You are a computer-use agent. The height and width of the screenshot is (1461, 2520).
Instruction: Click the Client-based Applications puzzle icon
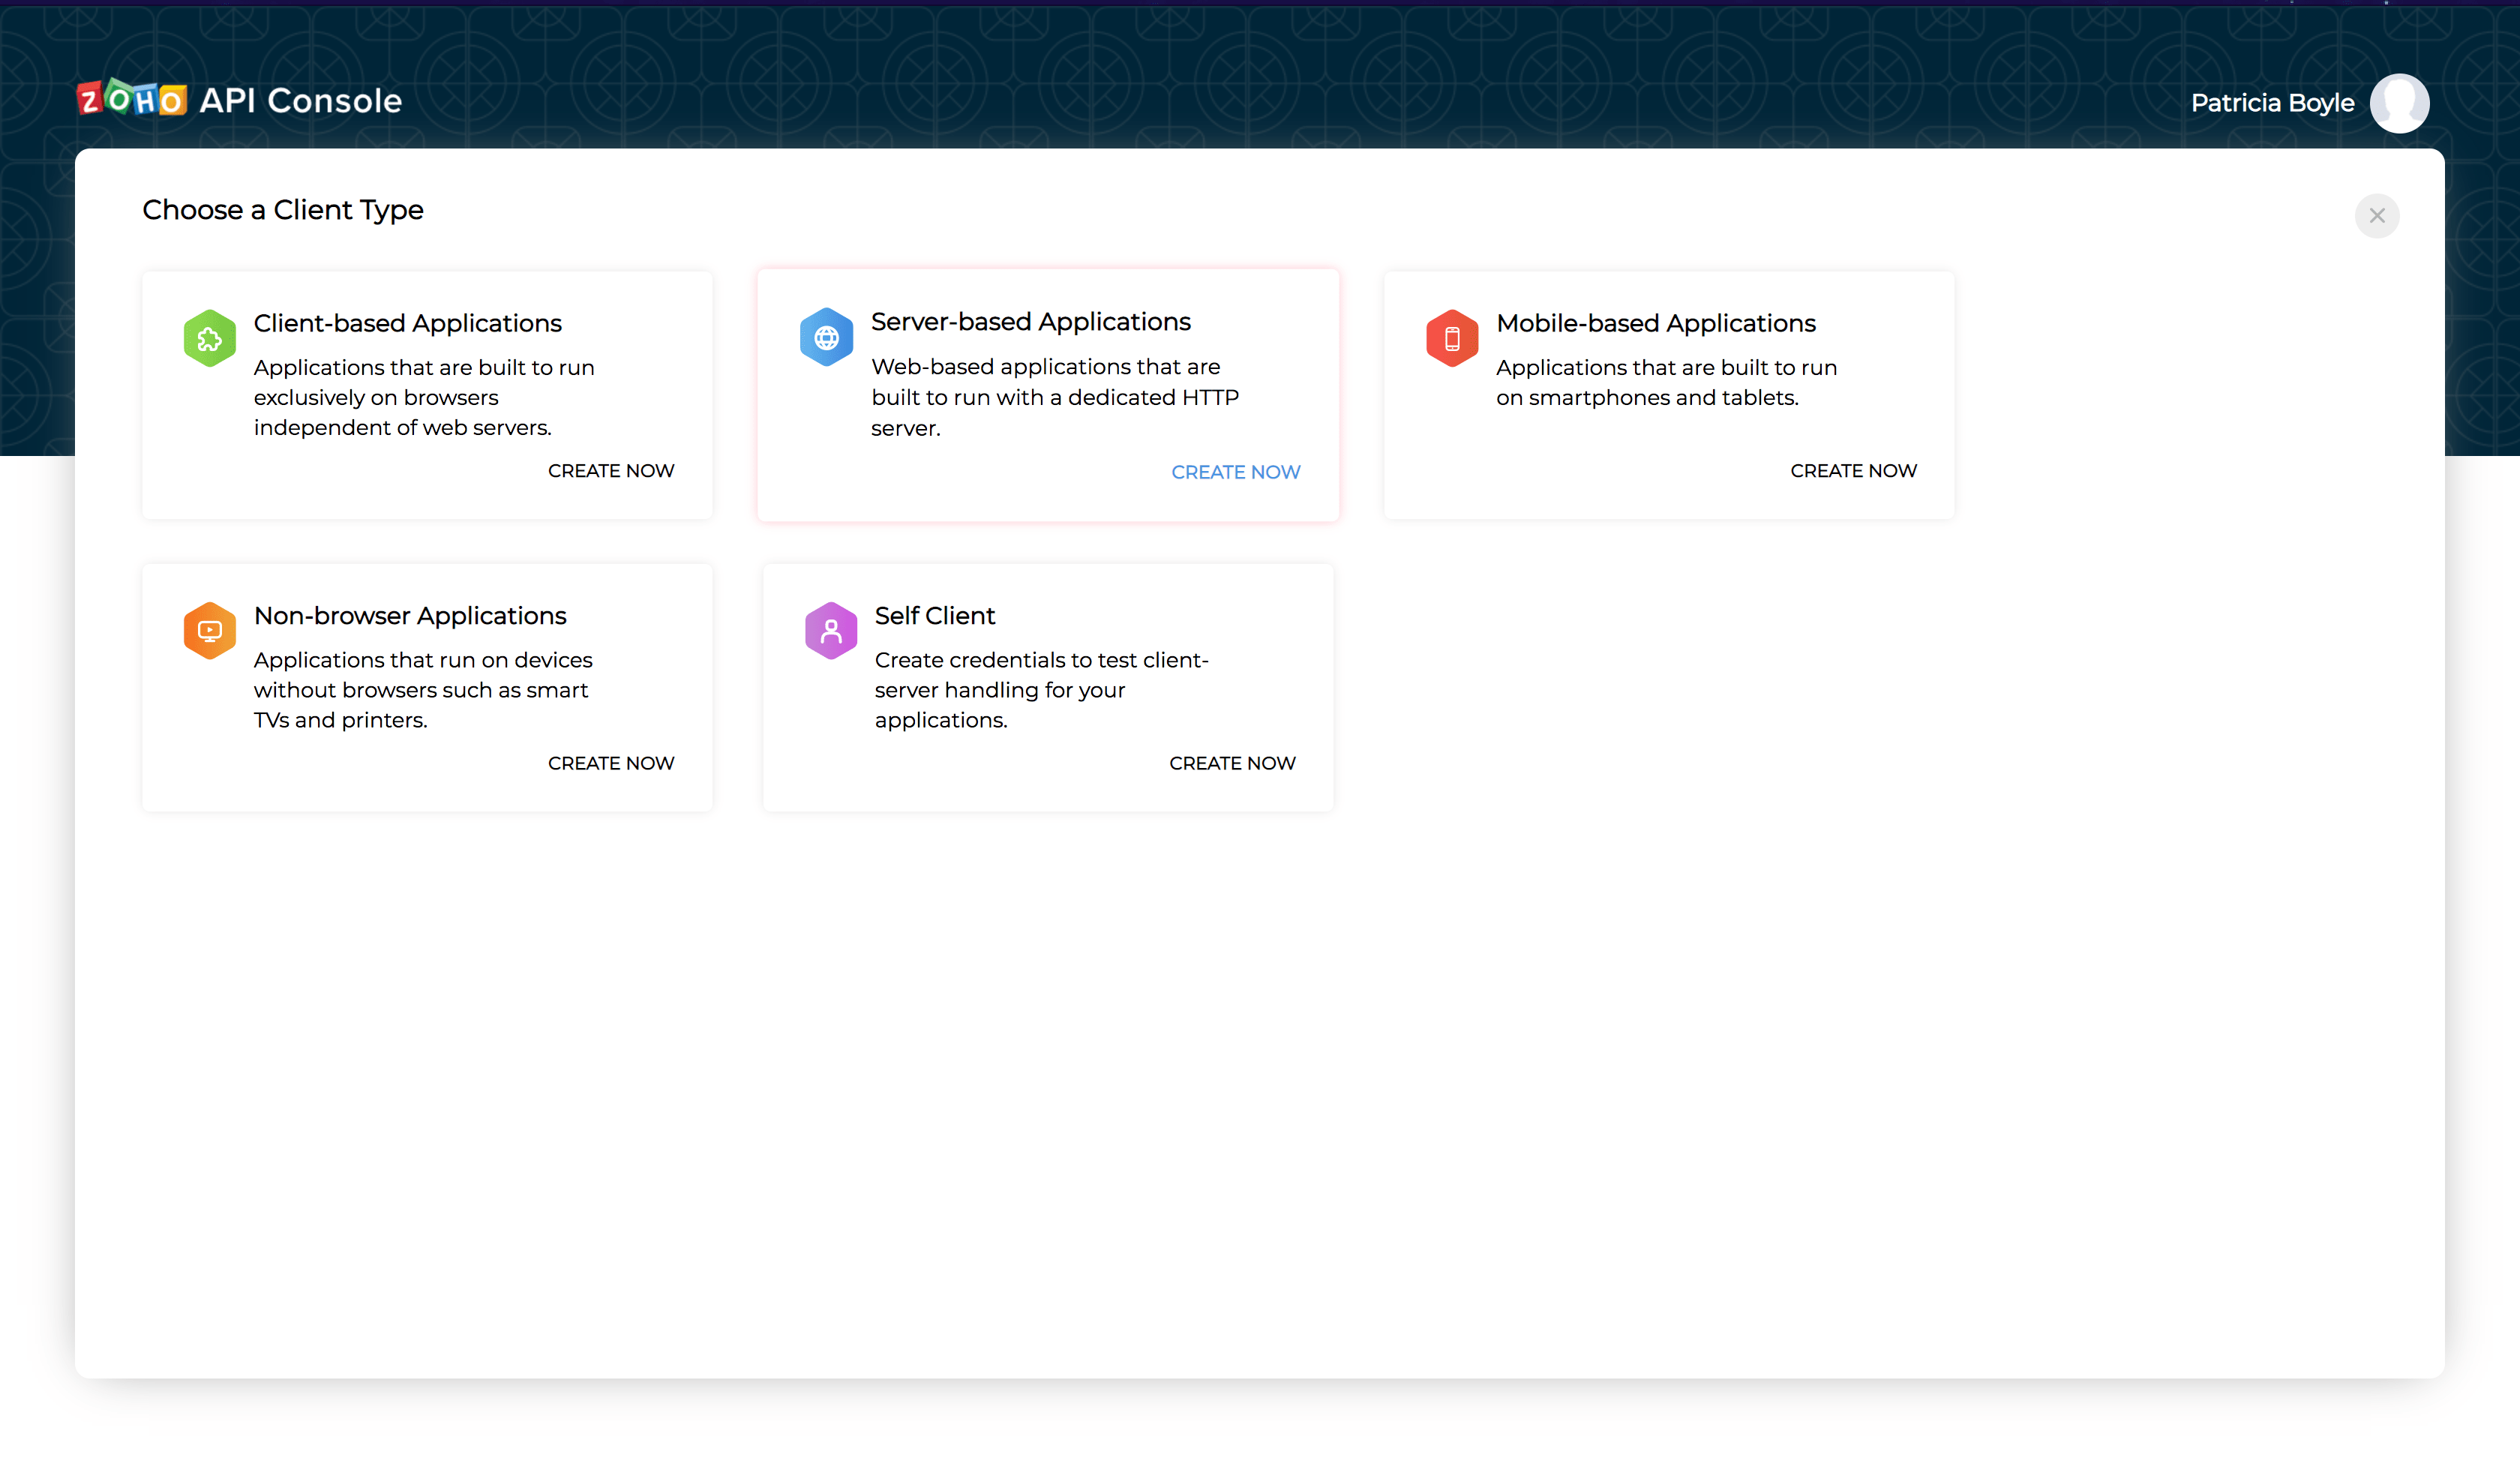point(209,338)
